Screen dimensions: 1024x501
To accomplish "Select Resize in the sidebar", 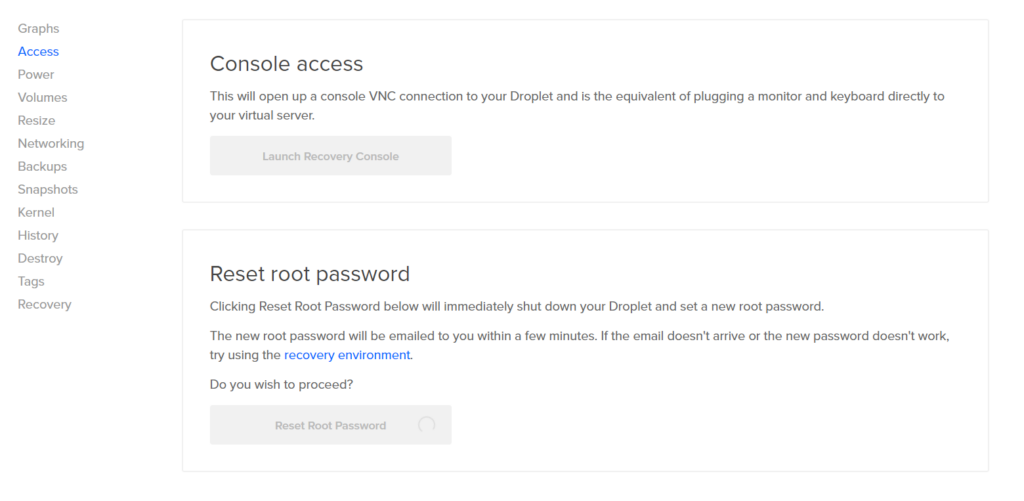I will coord(37,120).
